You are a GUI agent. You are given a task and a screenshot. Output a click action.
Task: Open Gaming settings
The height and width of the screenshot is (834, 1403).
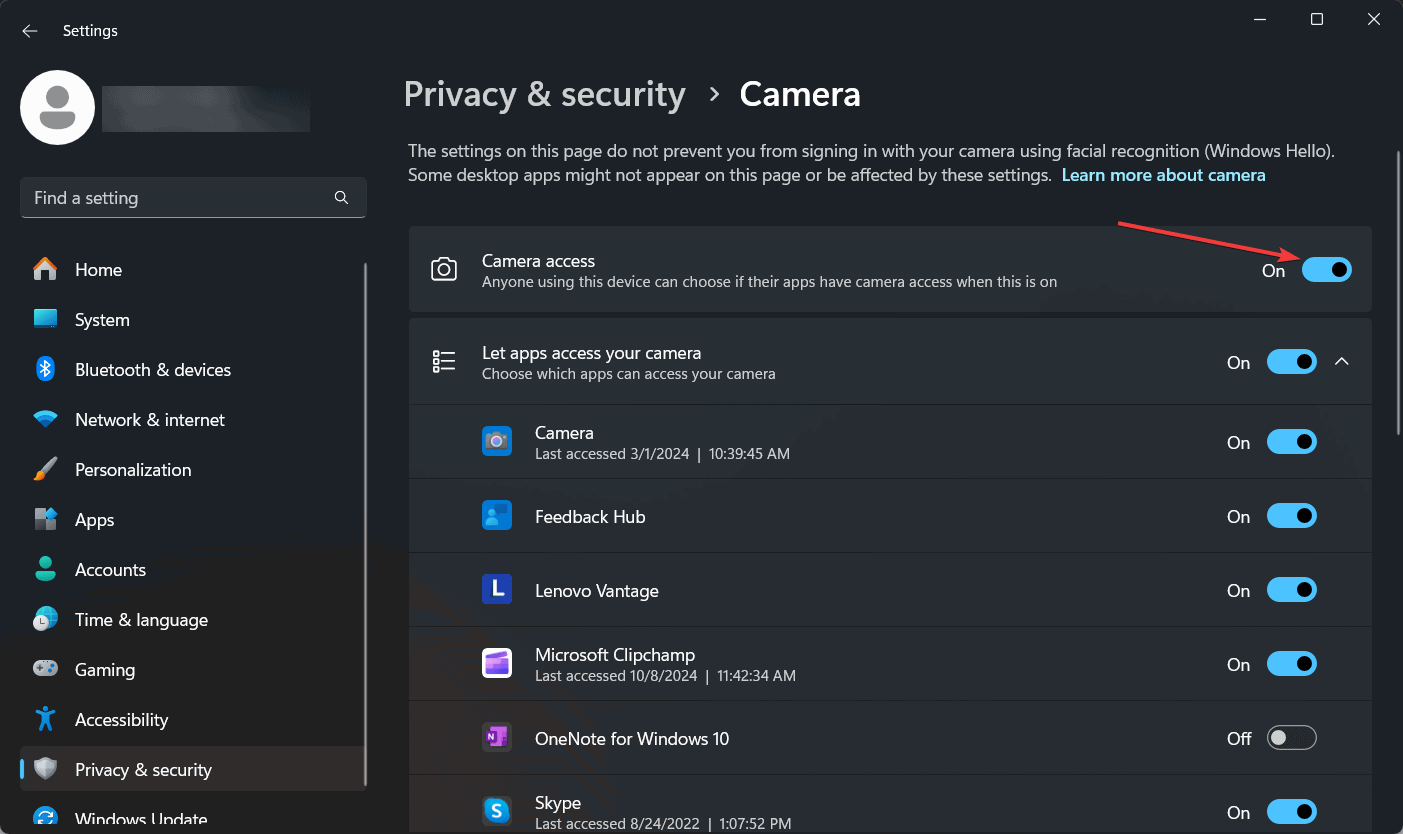[193, 670]
